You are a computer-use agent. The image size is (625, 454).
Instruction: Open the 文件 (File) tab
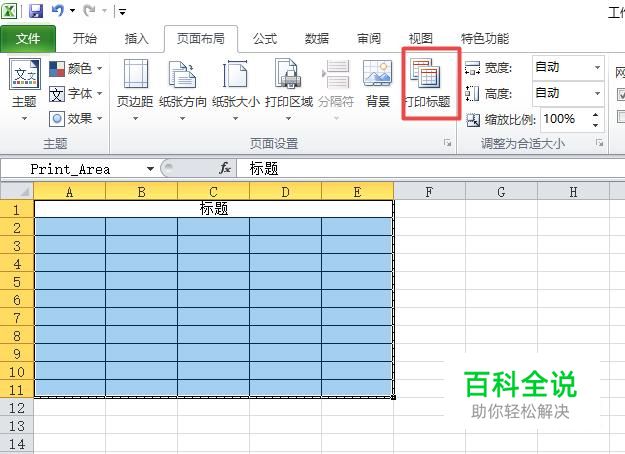pyautogui.click(x=28, y=39)
